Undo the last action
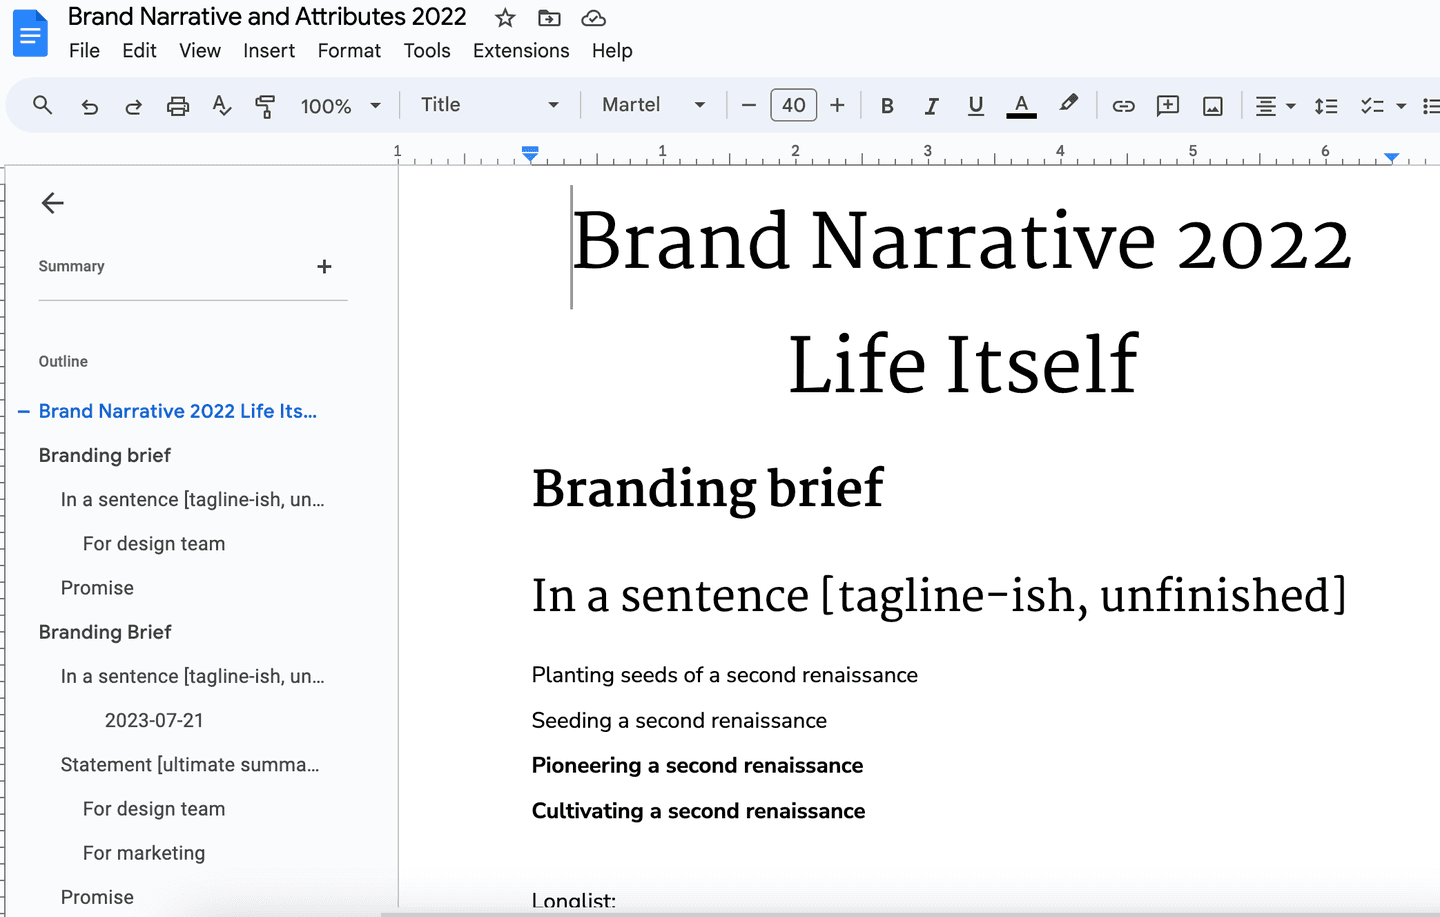 89,105
